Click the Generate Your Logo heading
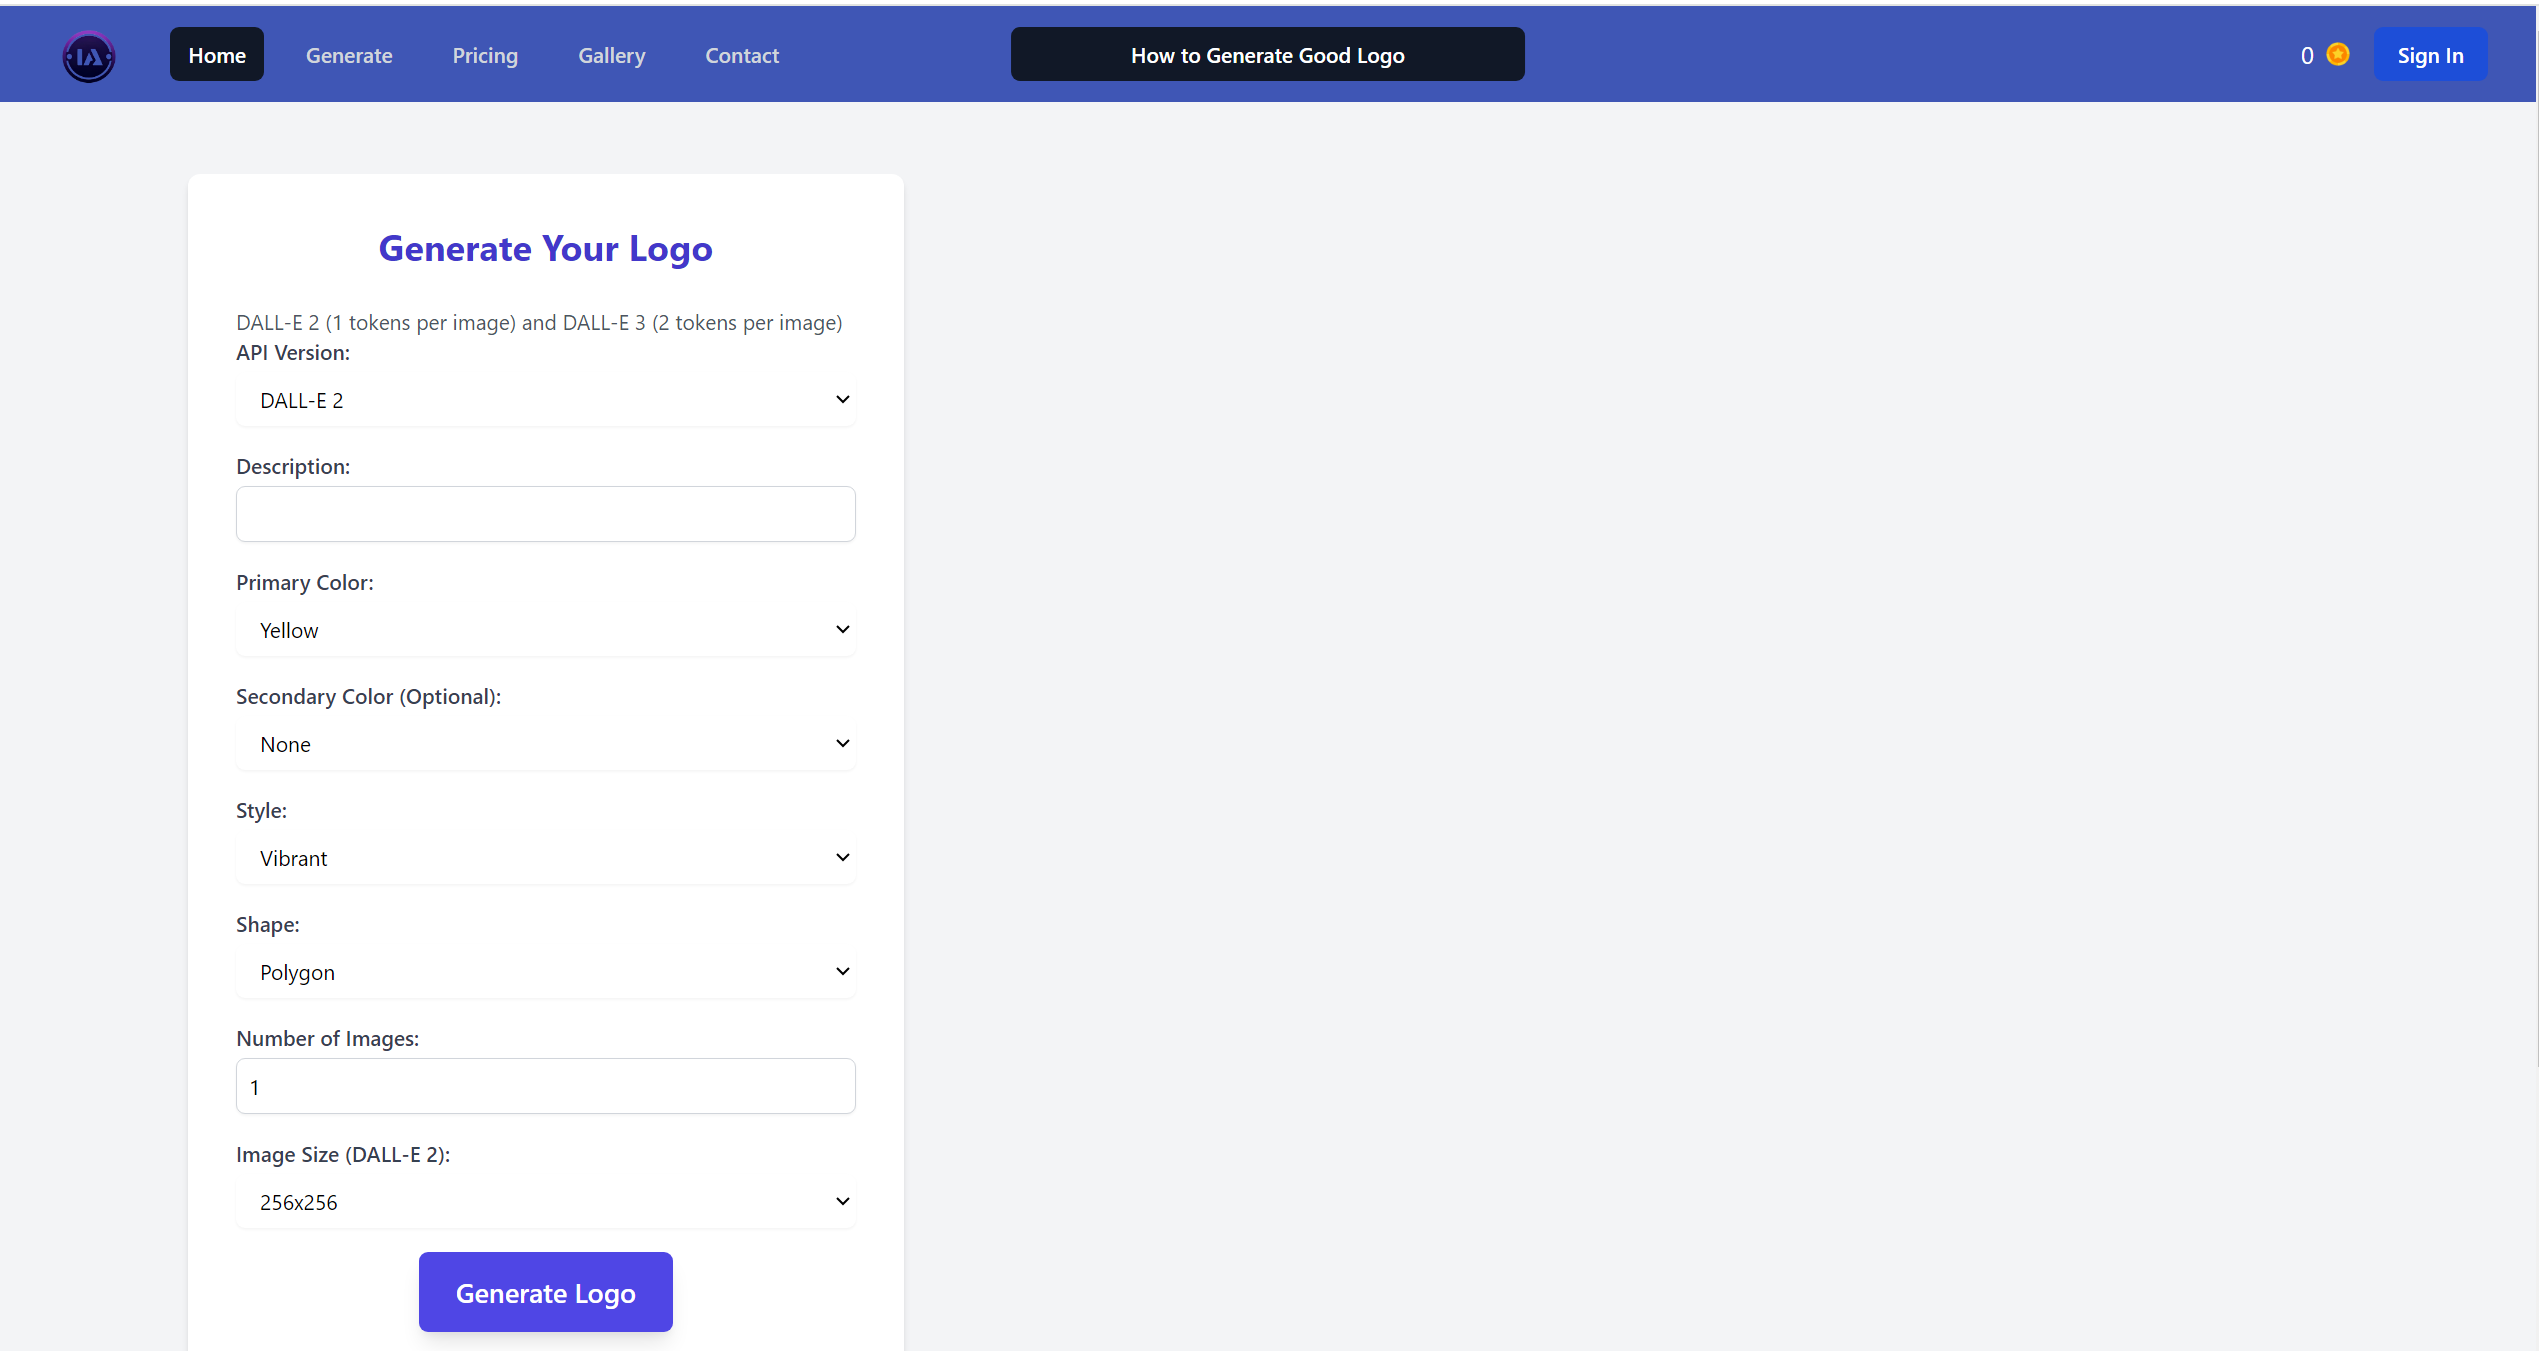The image size is (2539, 1351). 545,248
